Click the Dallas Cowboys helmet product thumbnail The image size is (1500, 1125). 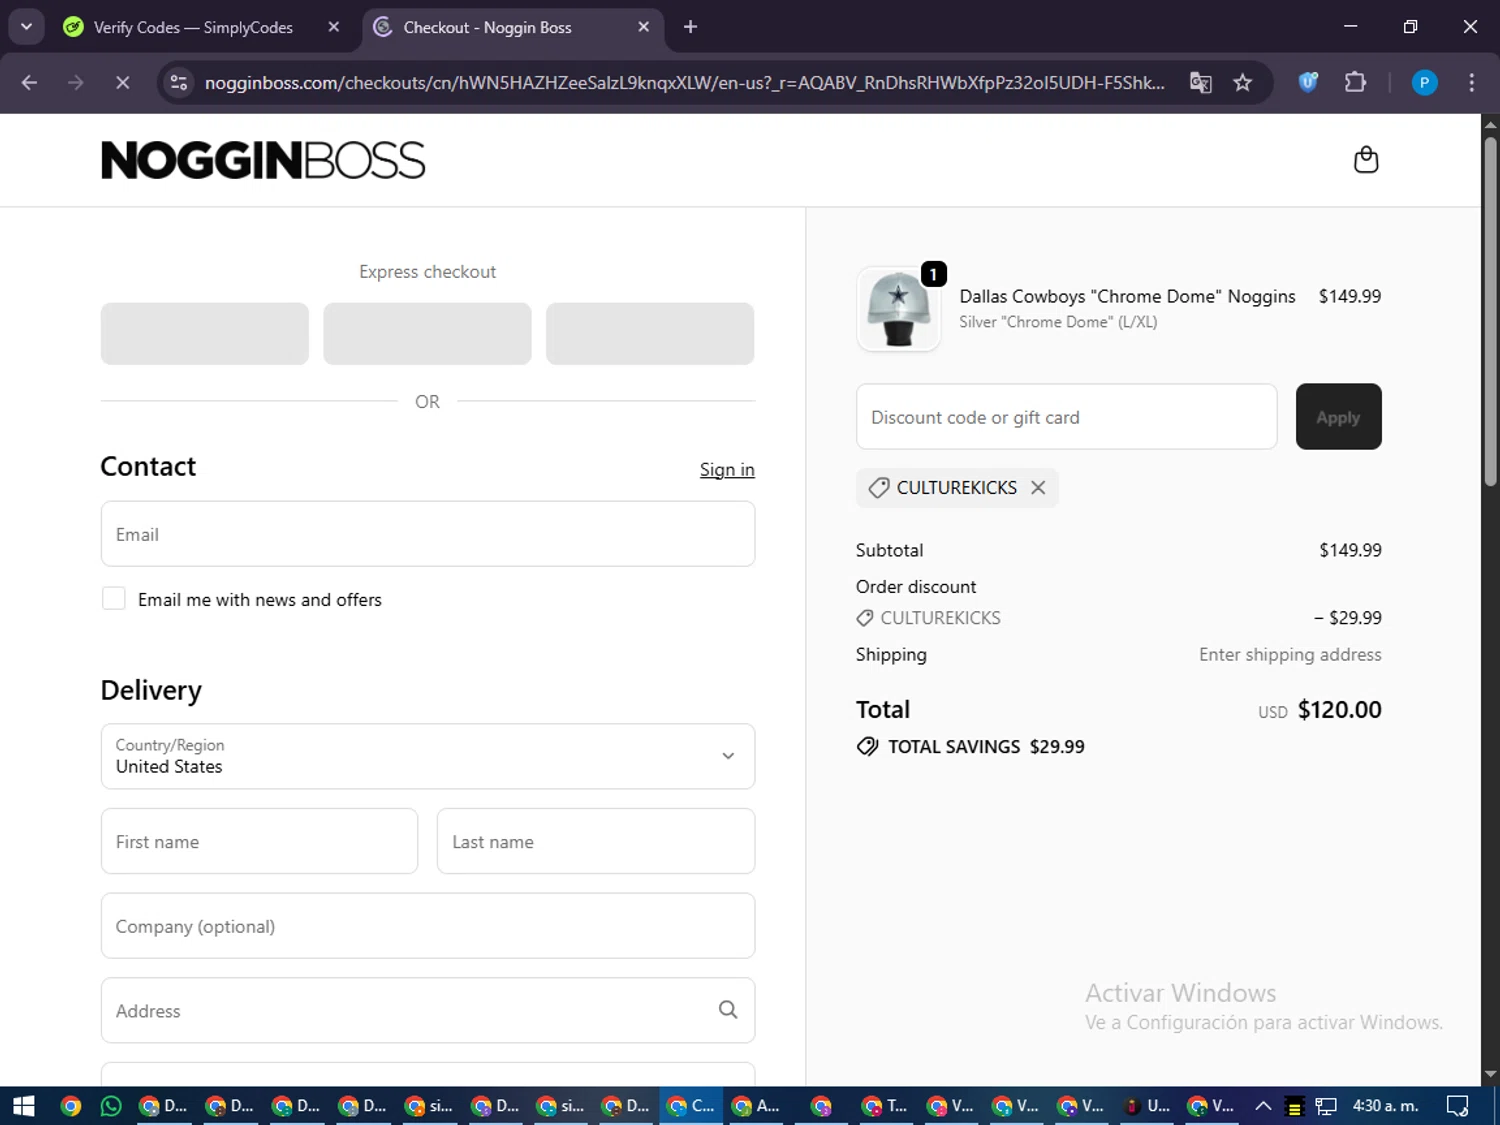coord(898,309)
